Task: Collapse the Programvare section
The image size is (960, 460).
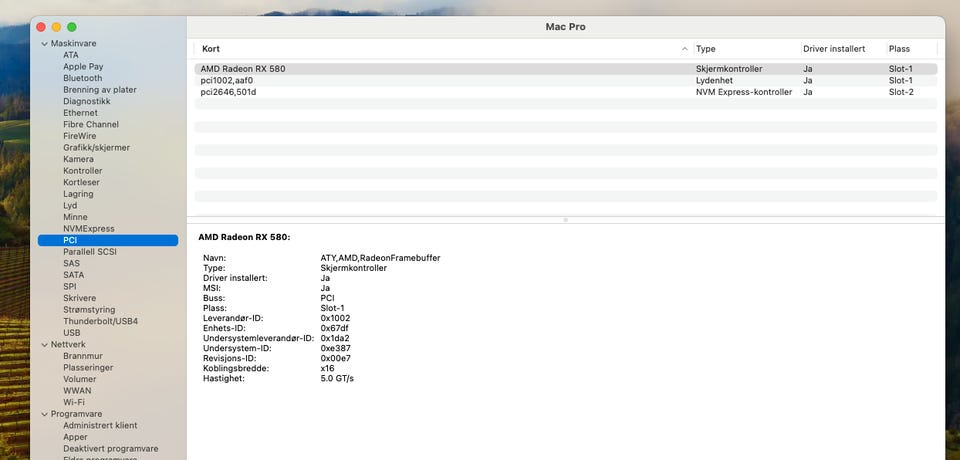Action: (44, 414)
